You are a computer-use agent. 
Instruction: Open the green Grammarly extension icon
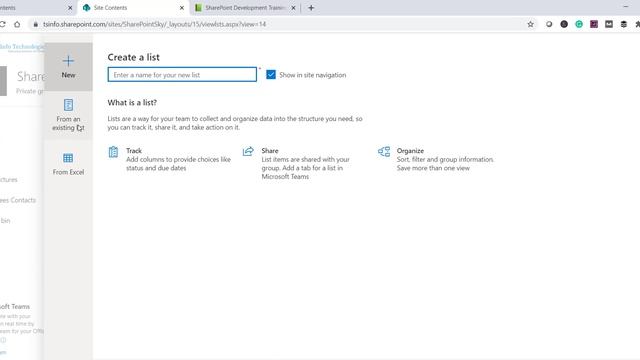[x=579, y=24]
